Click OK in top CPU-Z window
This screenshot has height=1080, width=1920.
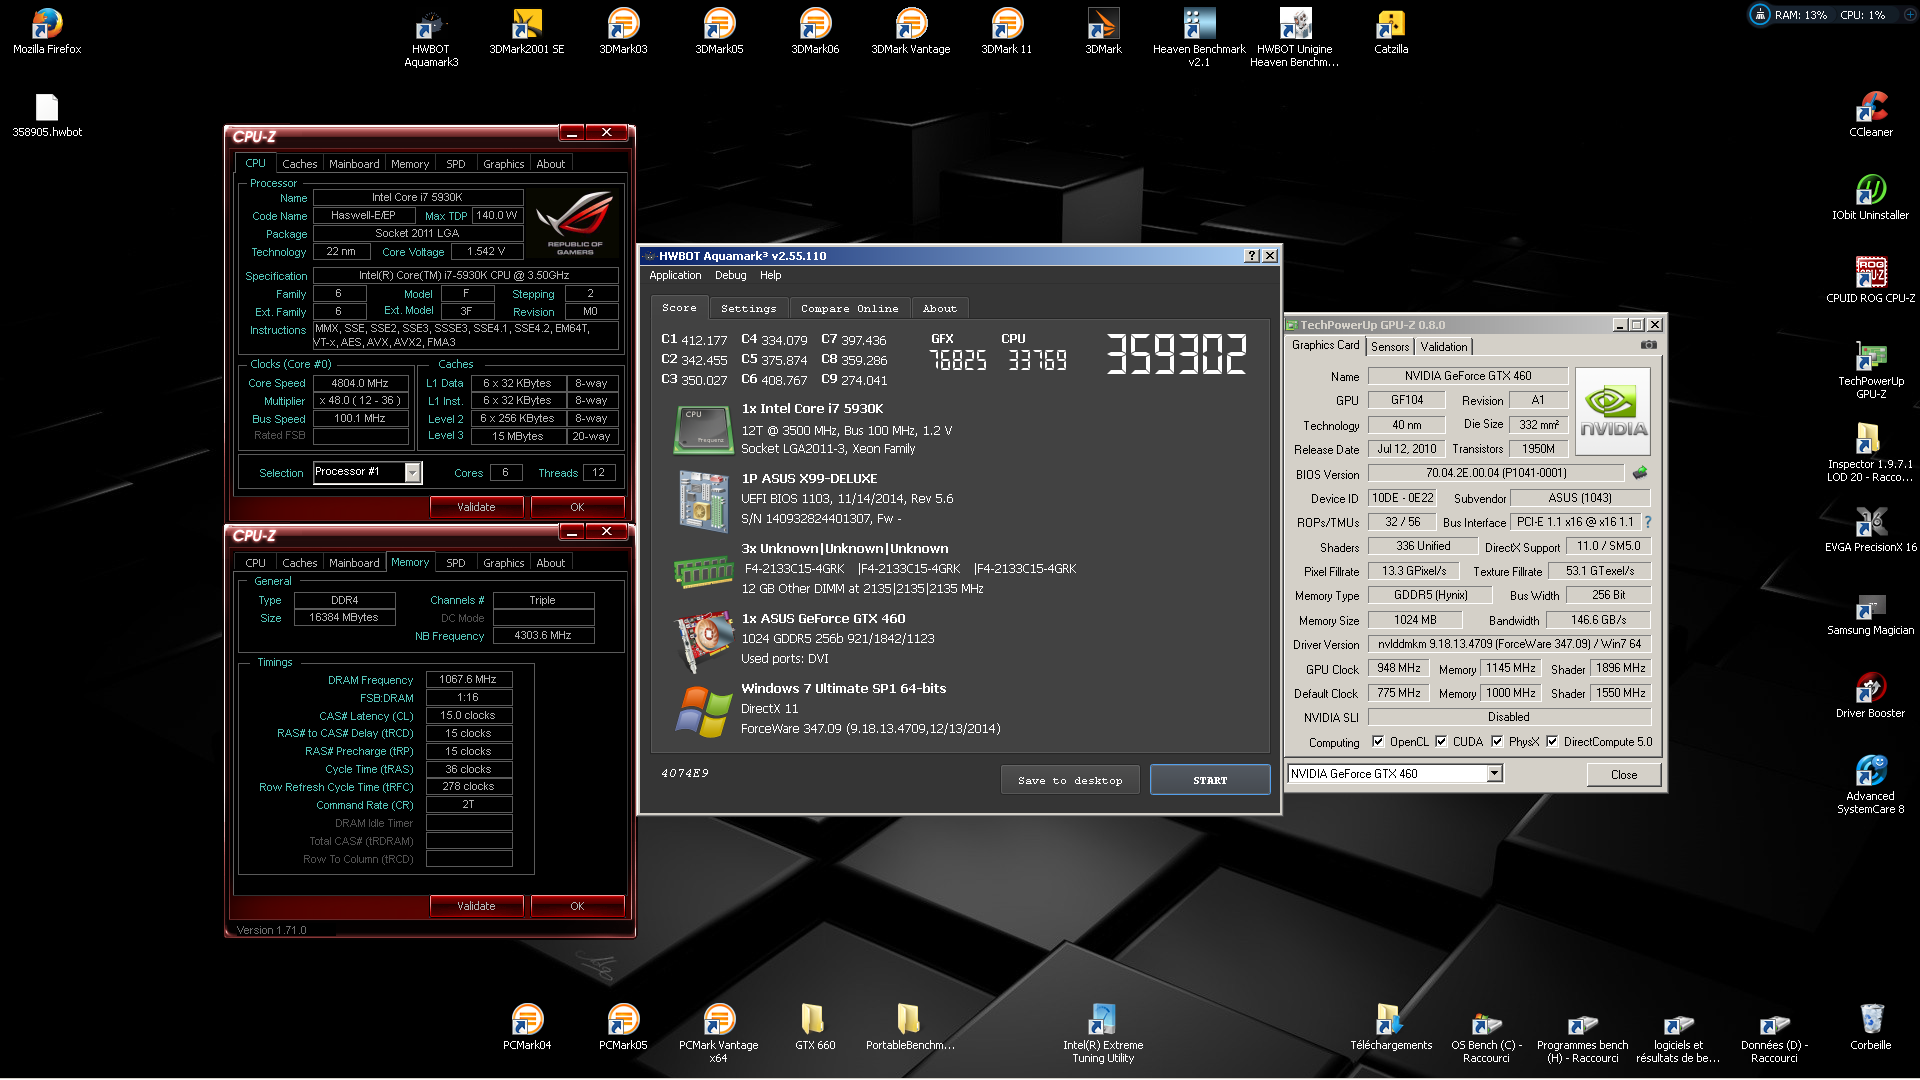577,507
